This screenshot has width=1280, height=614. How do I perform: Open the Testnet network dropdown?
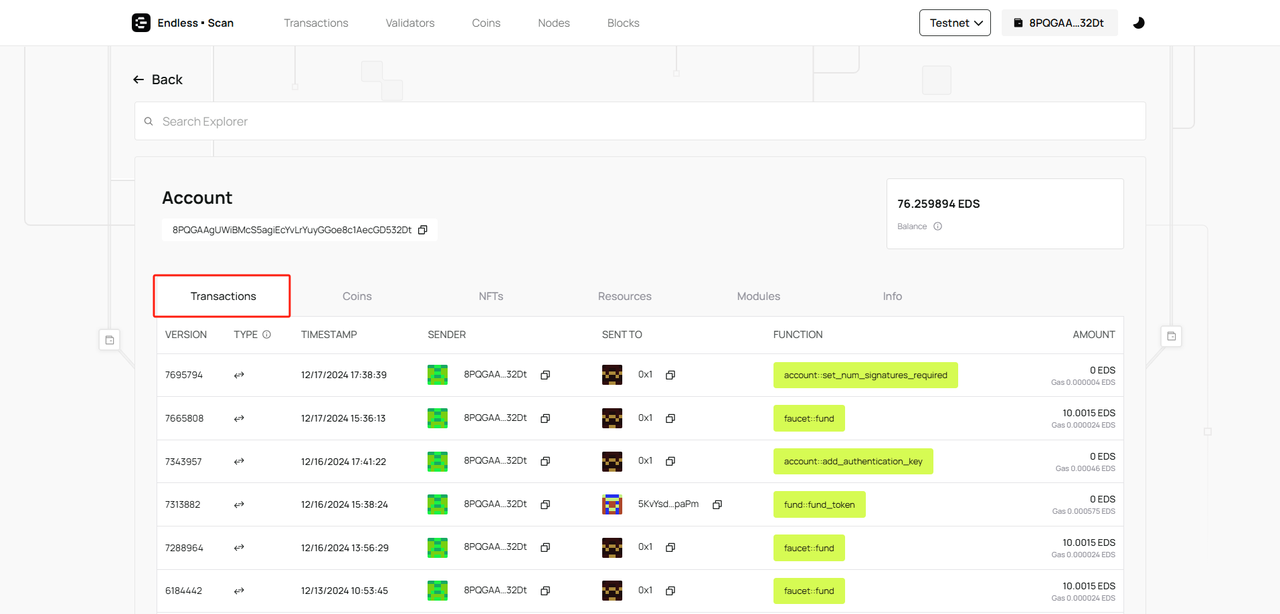(954, 23)
